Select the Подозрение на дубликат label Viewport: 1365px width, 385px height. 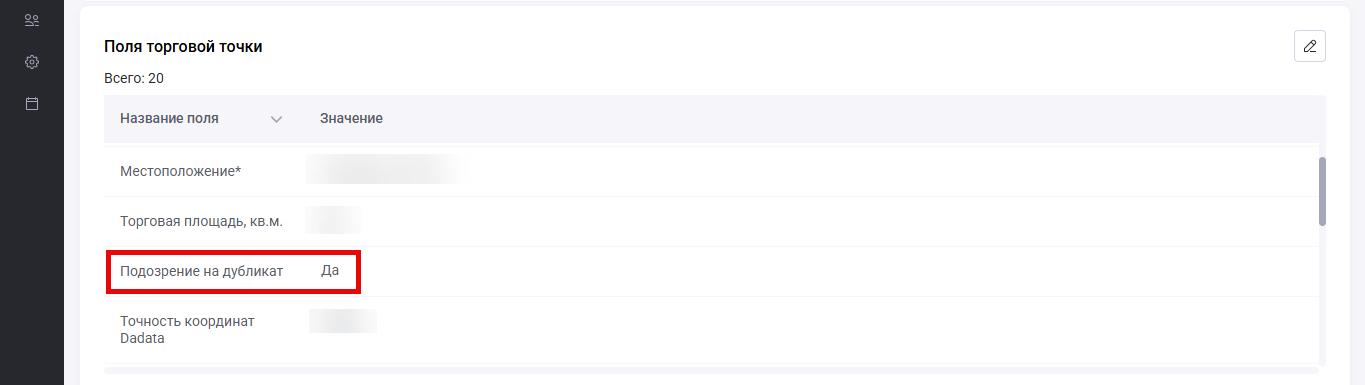pos(201,271)
